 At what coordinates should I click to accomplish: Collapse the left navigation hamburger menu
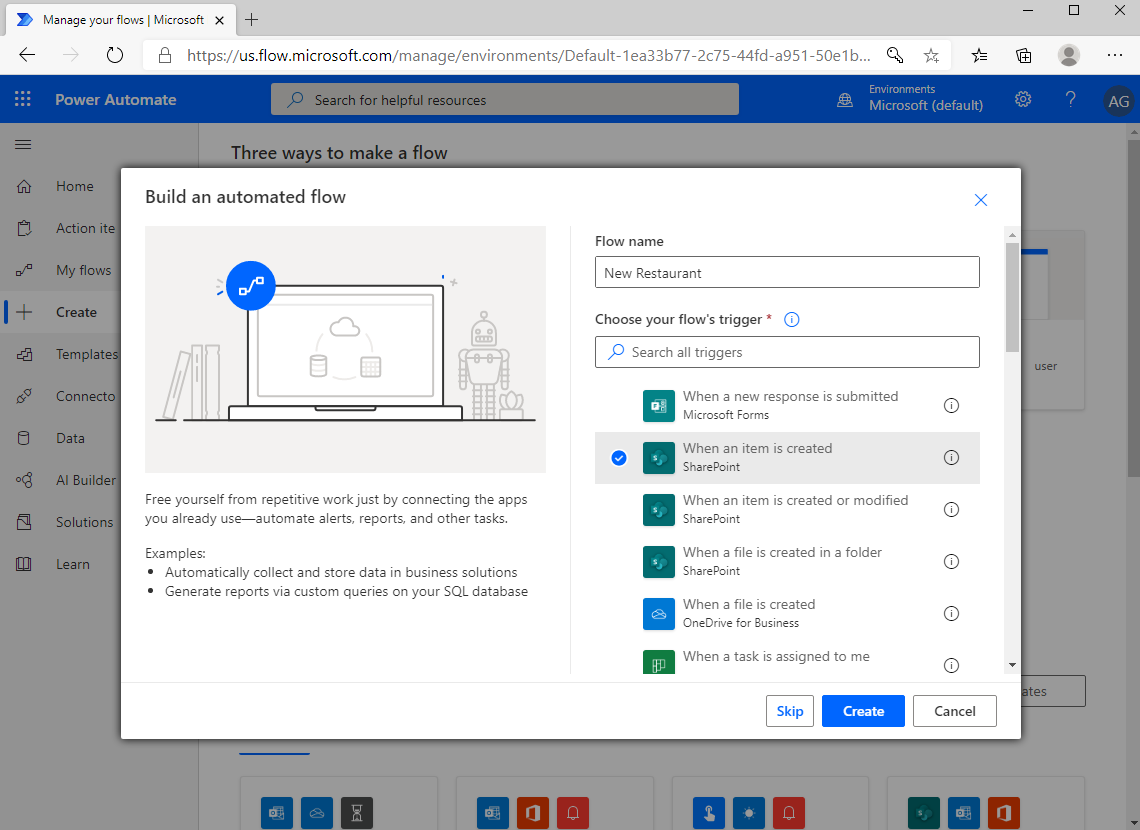(x=23, y=144)
